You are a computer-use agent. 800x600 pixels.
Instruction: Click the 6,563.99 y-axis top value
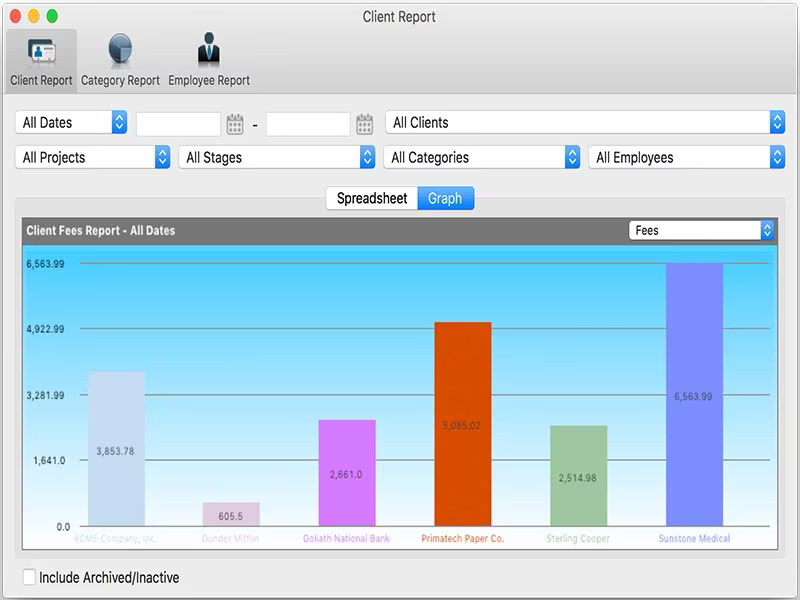(45, 264)
